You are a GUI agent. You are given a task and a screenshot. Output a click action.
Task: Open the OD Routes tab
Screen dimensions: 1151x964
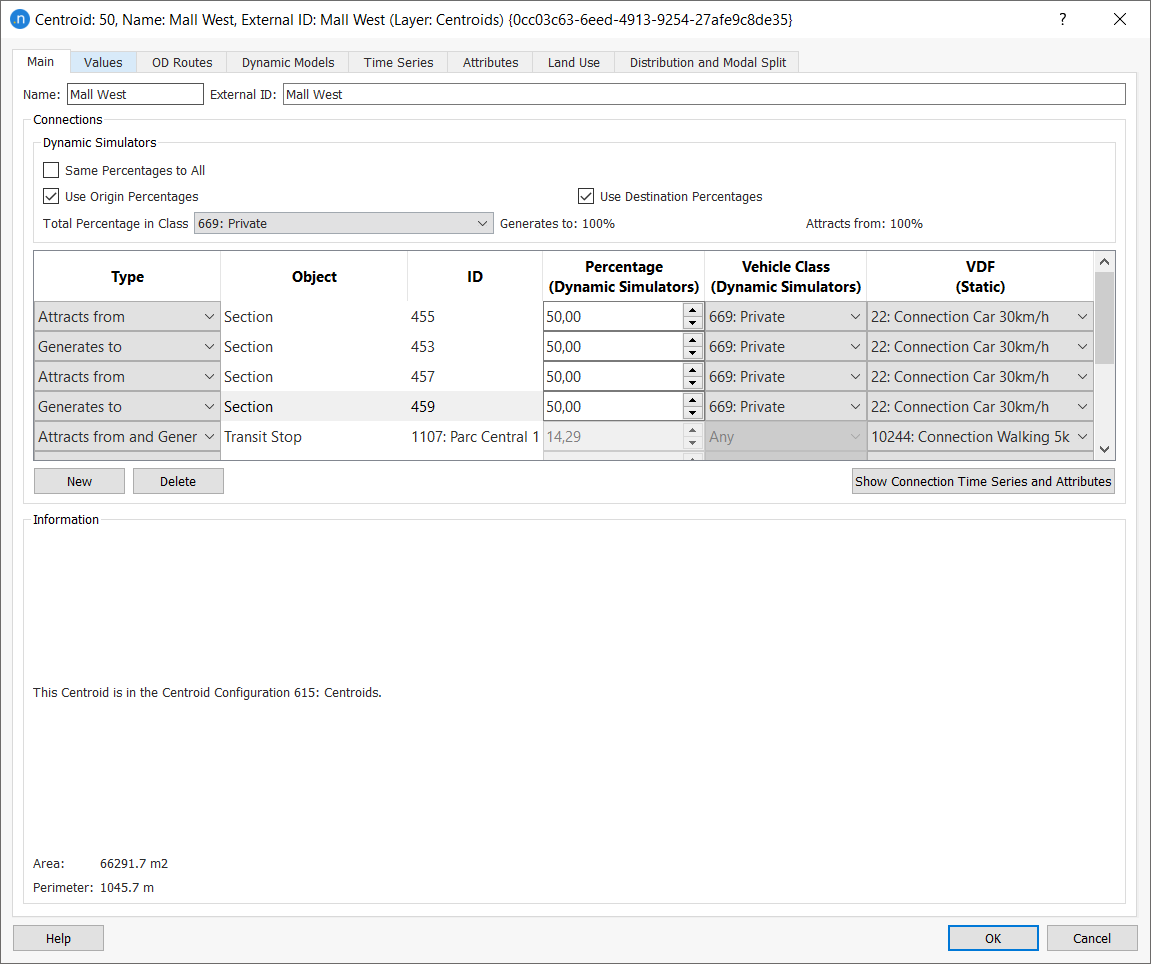181,62
